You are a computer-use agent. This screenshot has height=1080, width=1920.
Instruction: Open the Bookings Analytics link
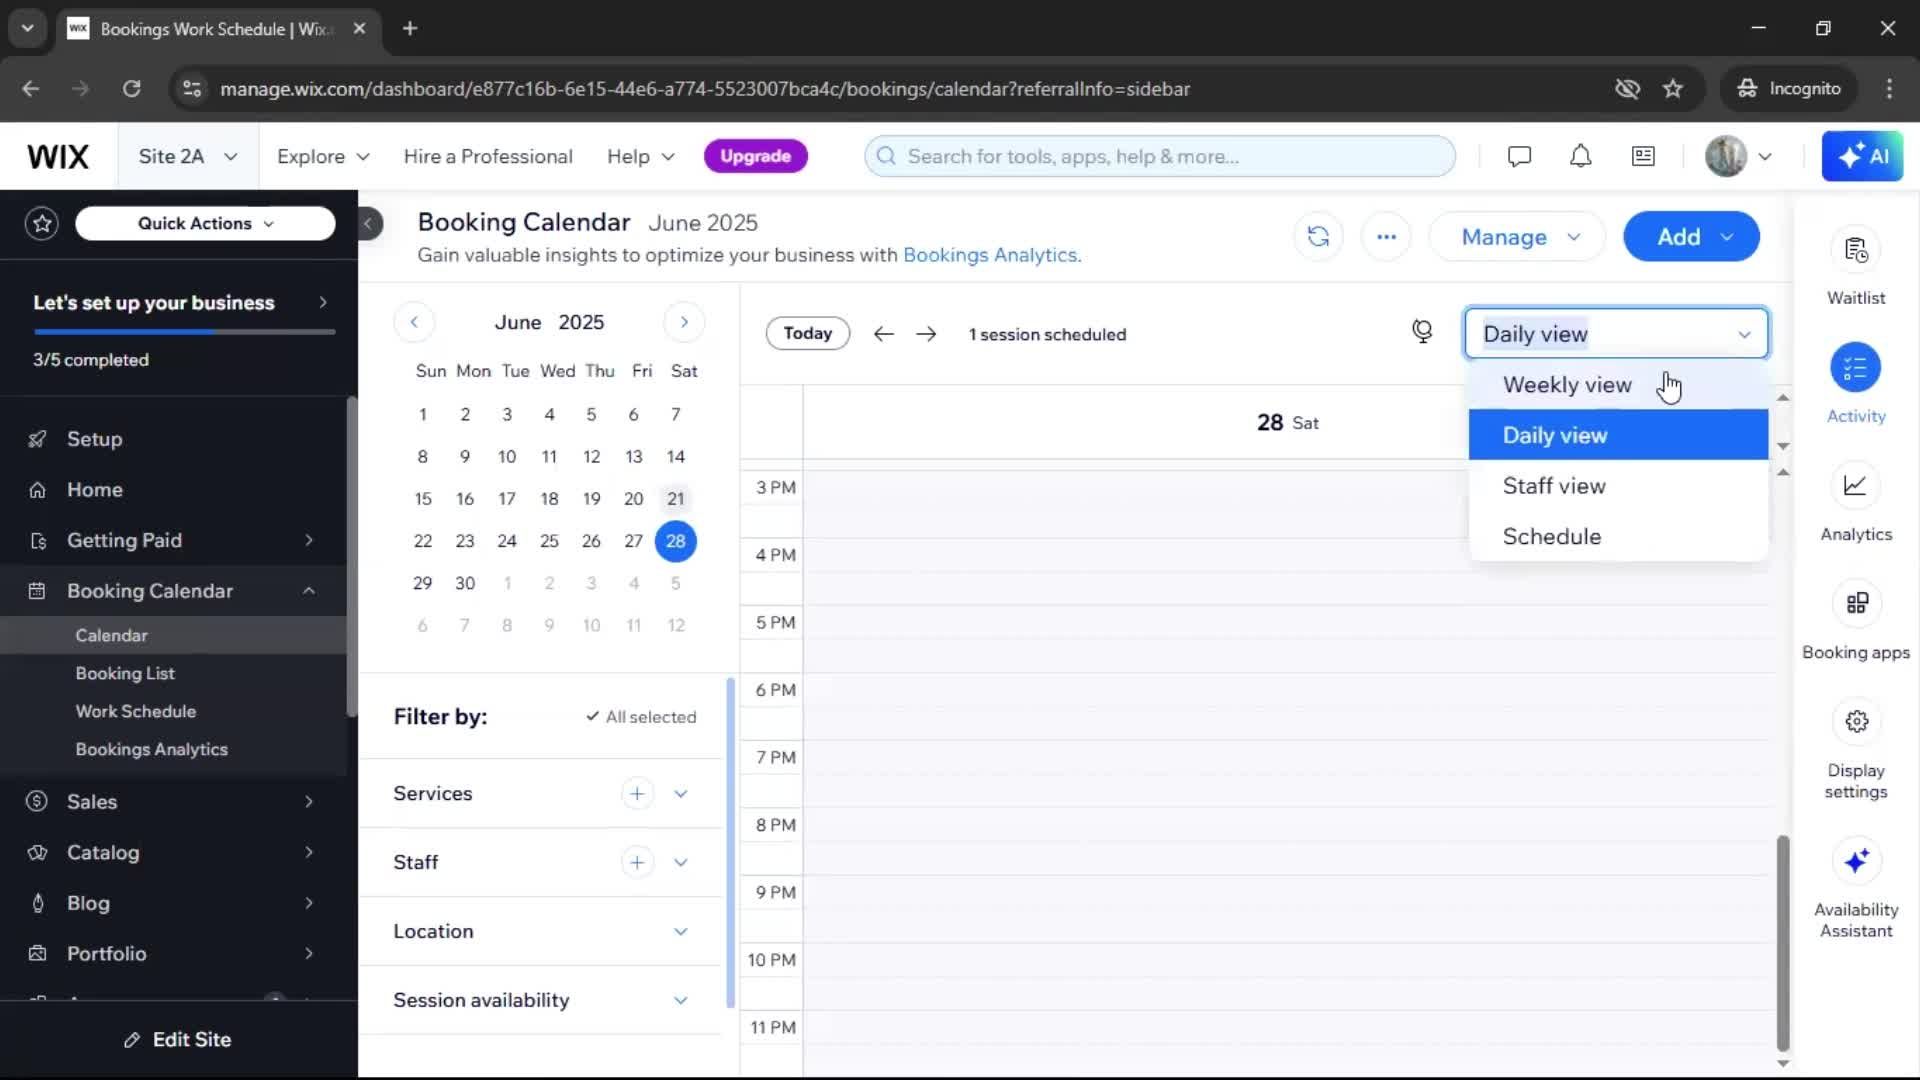[x=990, y=255]
